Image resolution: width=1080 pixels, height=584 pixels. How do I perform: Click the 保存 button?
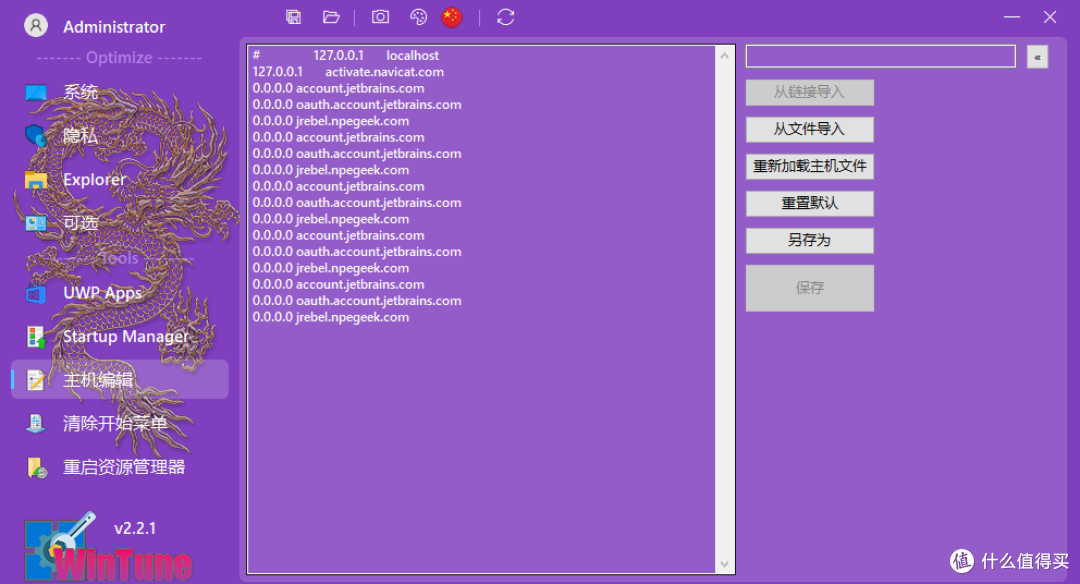tap(809, 288)
